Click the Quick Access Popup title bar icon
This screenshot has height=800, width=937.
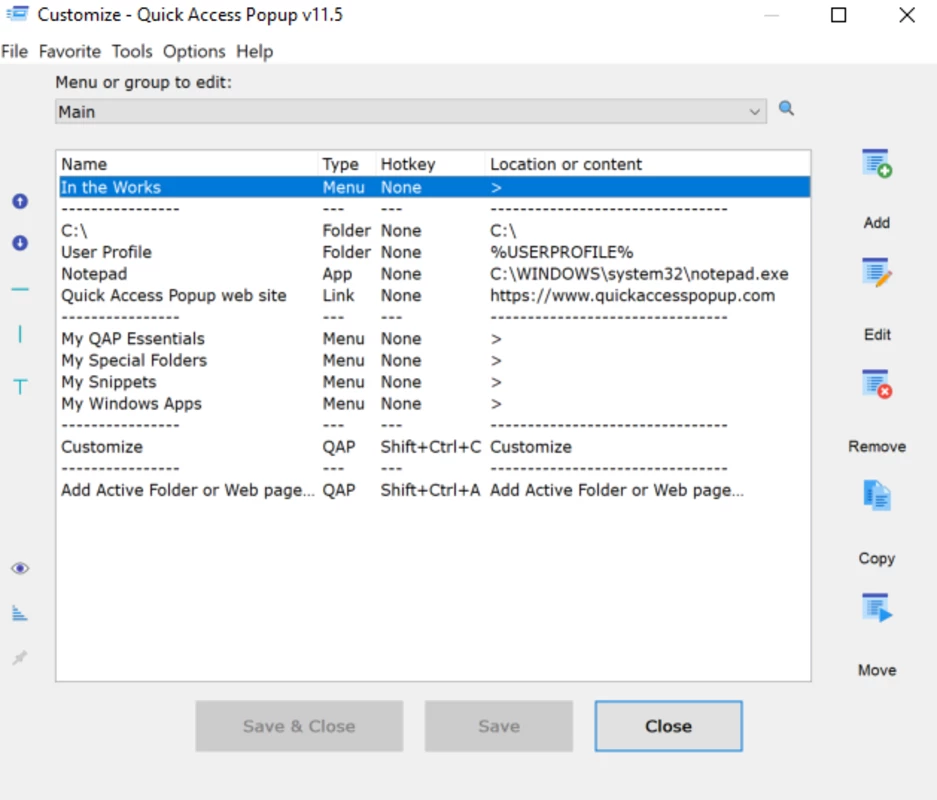coord(17,14)
